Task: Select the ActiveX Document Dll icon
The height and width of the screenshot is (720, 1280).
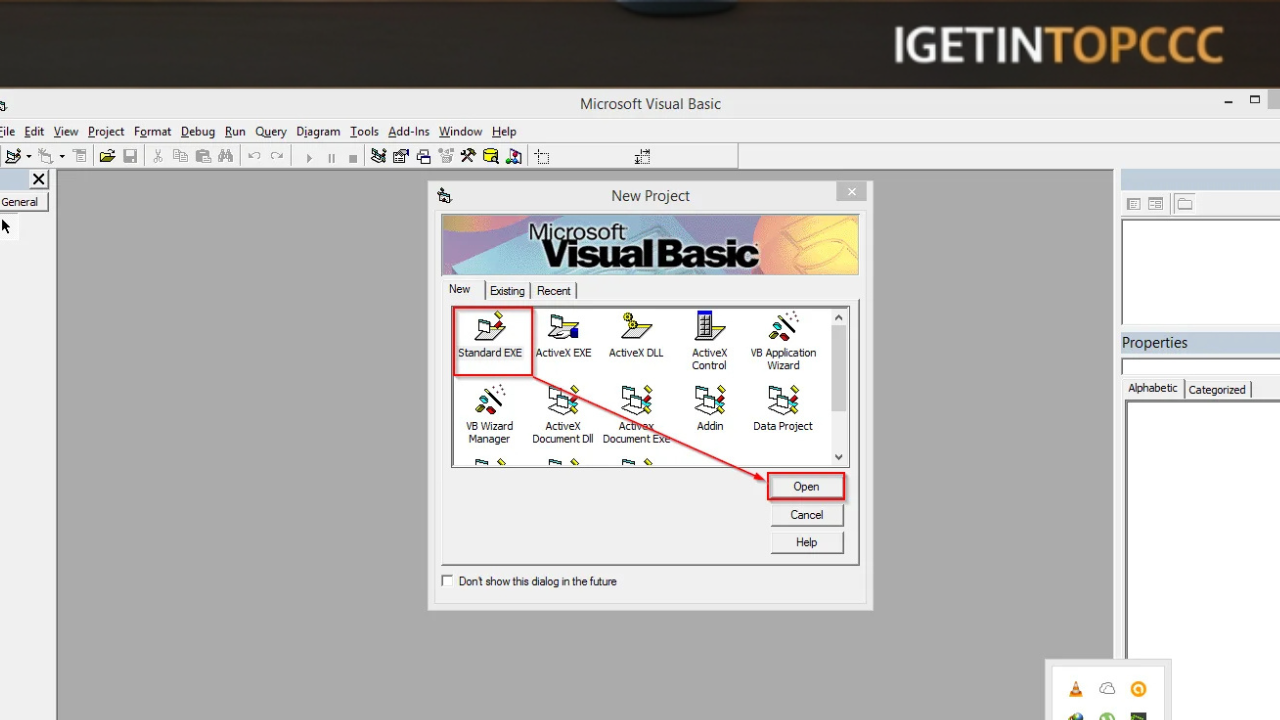Action: [563, 415]
